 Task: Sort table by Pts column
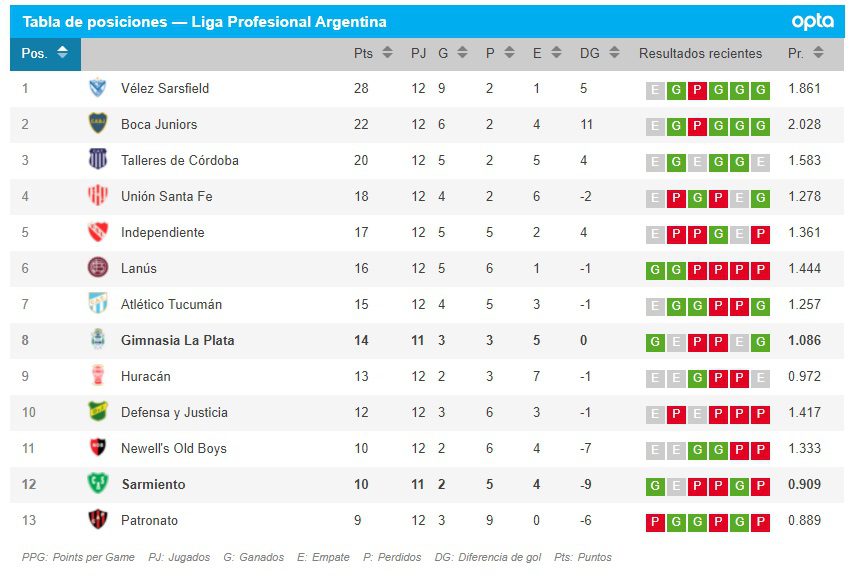click(373, 53)
